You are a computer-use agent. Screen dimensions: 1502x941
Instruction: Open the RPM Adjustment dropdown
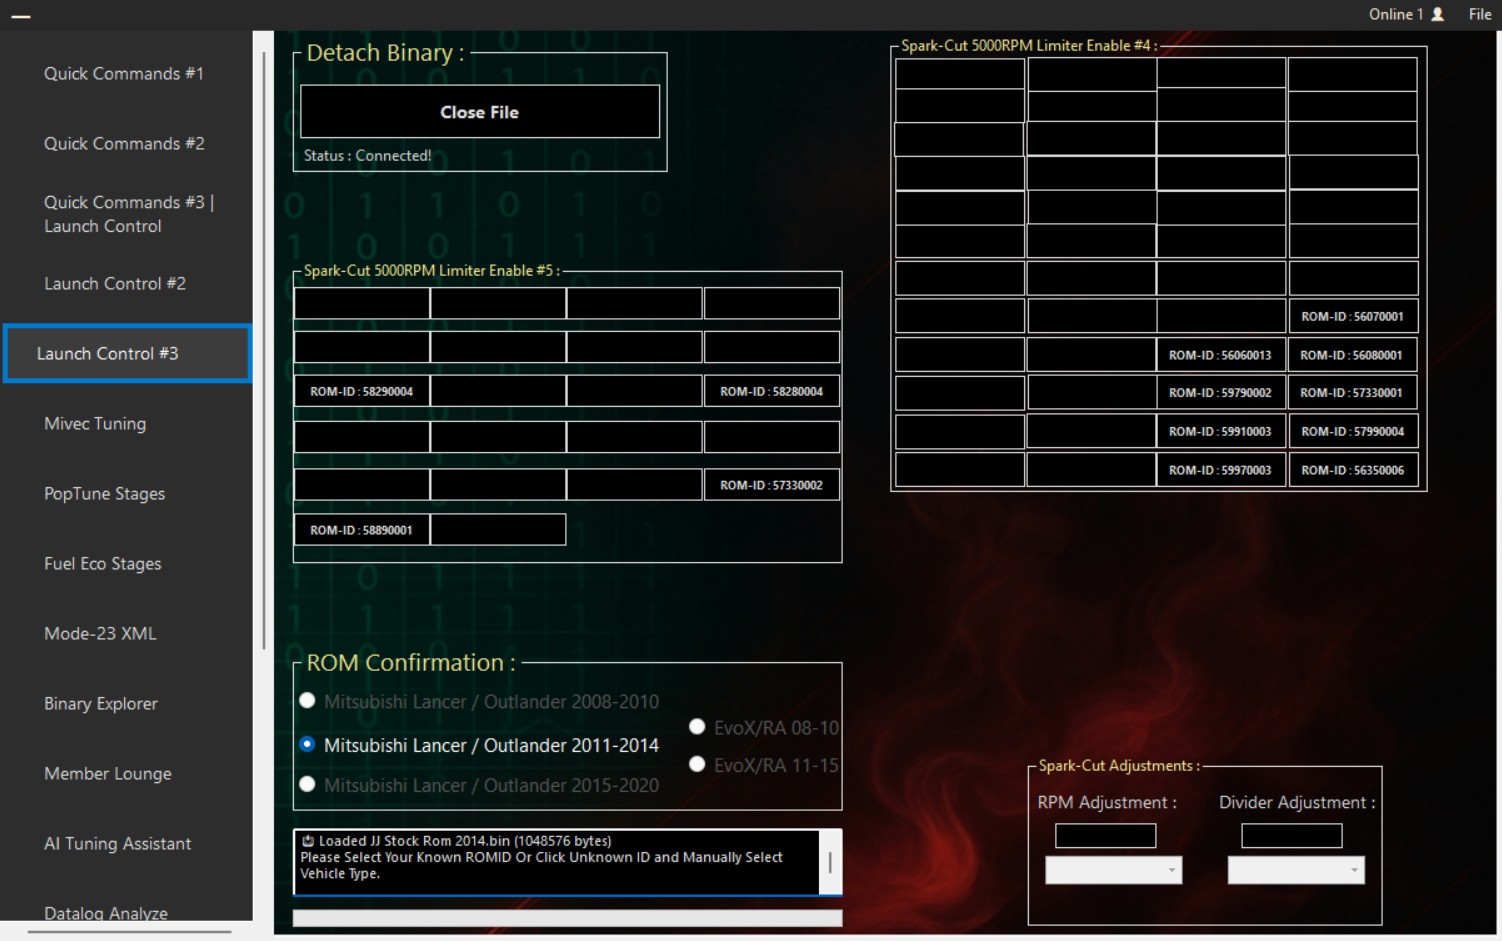point(1112,870)
